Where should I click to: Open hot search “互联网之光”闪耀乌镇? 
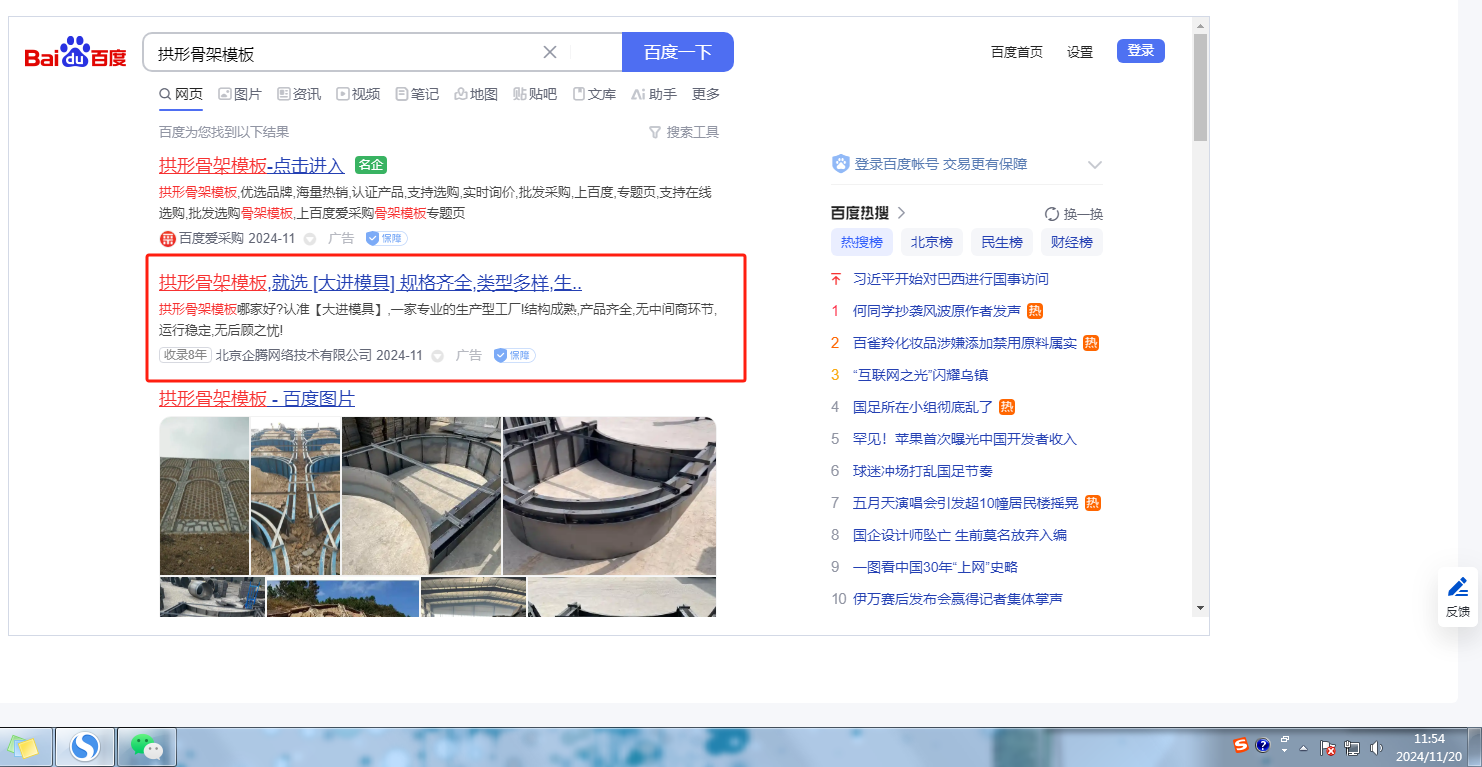[920, 375]
